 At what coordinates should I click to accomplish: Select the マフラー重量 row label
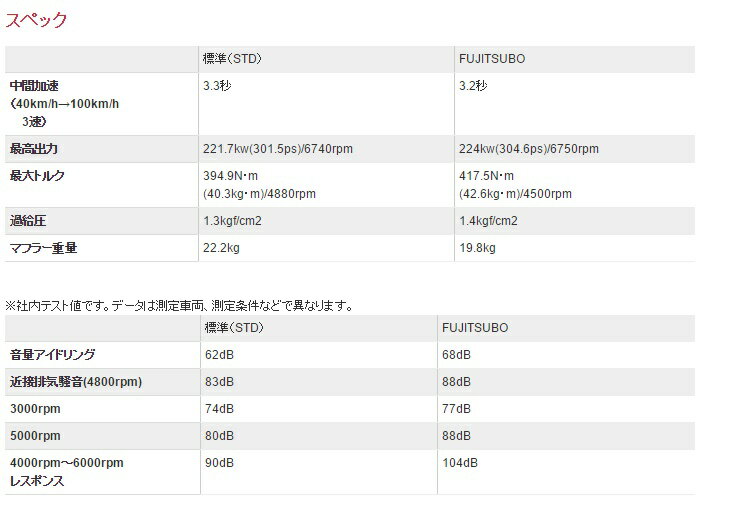43,248
